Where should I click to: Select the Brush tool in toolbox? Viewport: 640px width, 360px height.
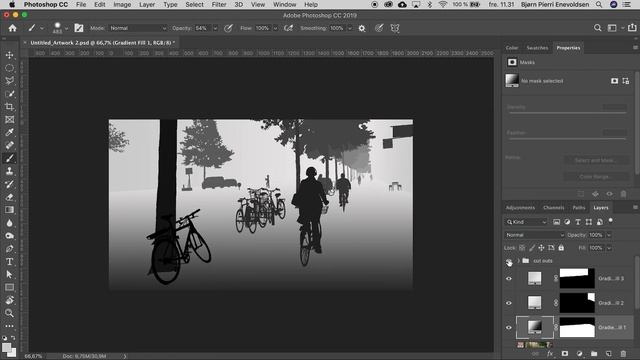(9, 158)
